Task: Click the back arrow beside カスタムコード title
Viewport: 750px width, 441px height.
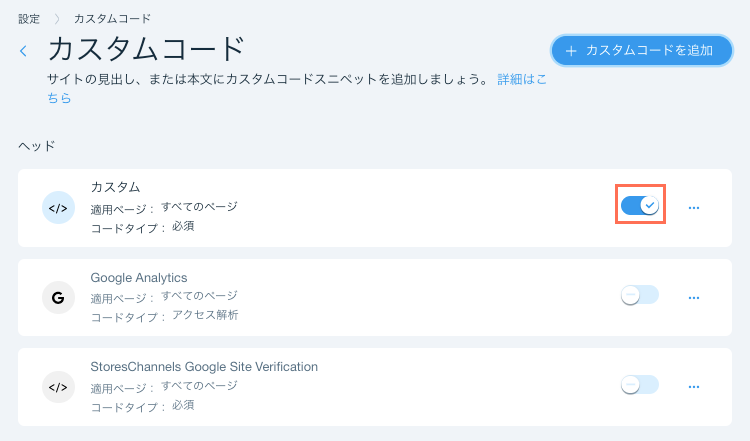Action: [x=23, y=51]
